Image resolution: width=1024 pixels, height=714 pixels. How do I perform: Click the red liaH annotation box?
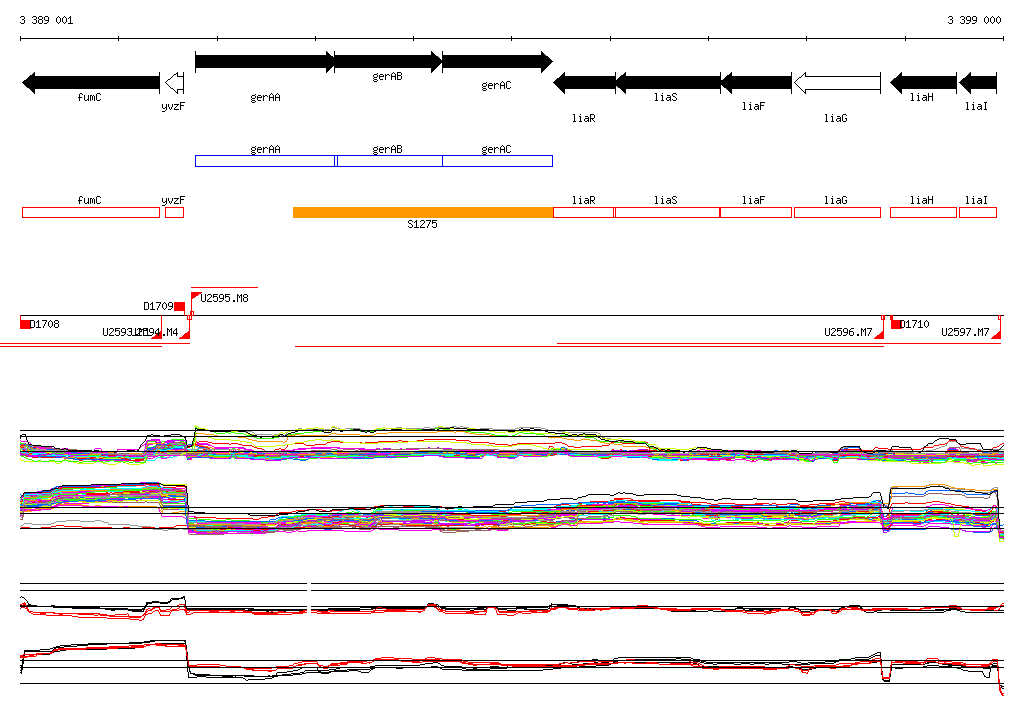(x=923, y=212)
